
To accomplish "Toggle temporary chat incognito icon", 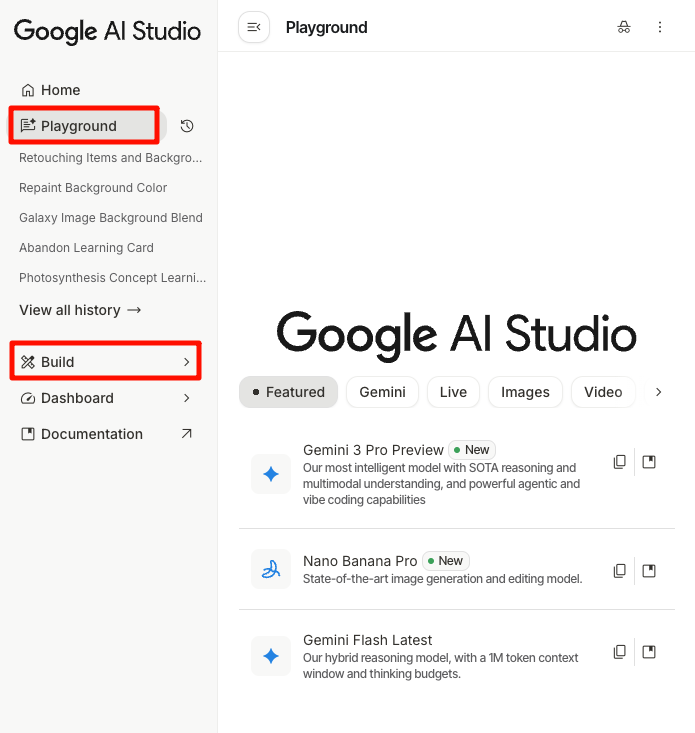I will tap(624, 27).
